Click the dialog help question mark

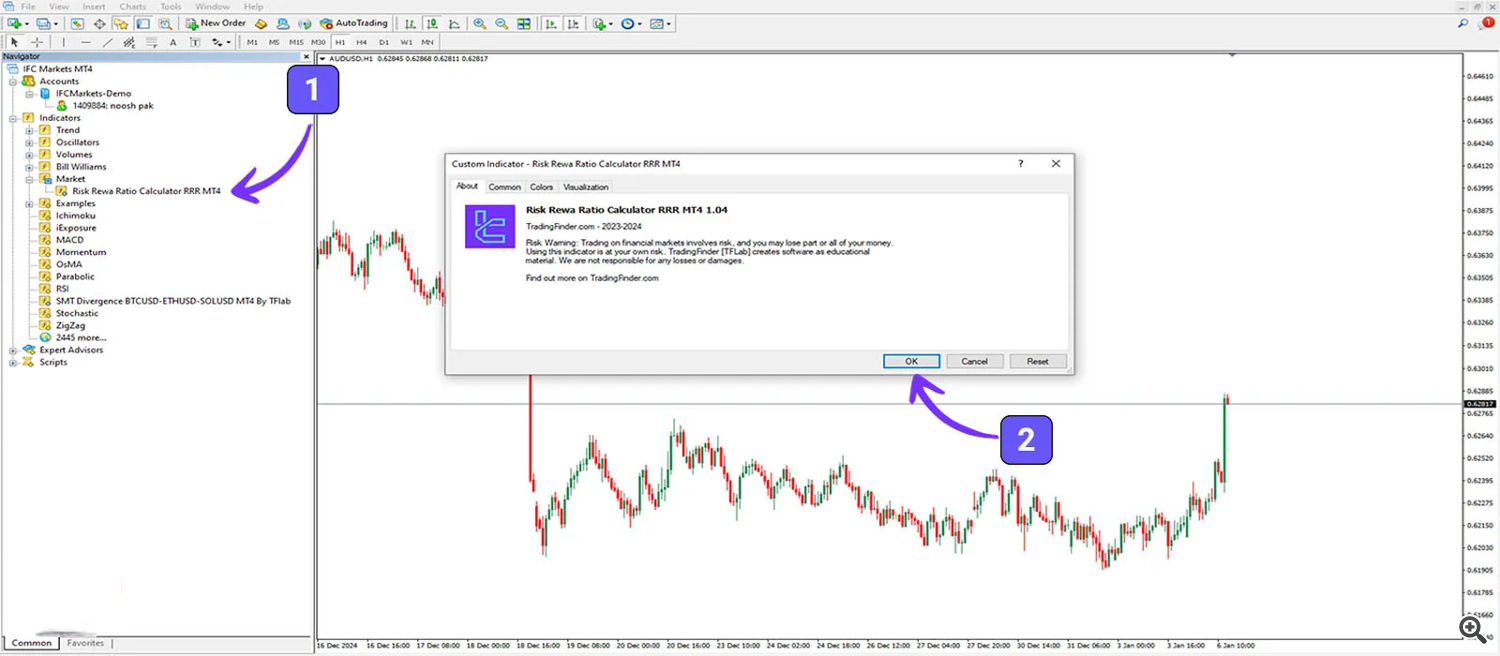[1020, 163]
